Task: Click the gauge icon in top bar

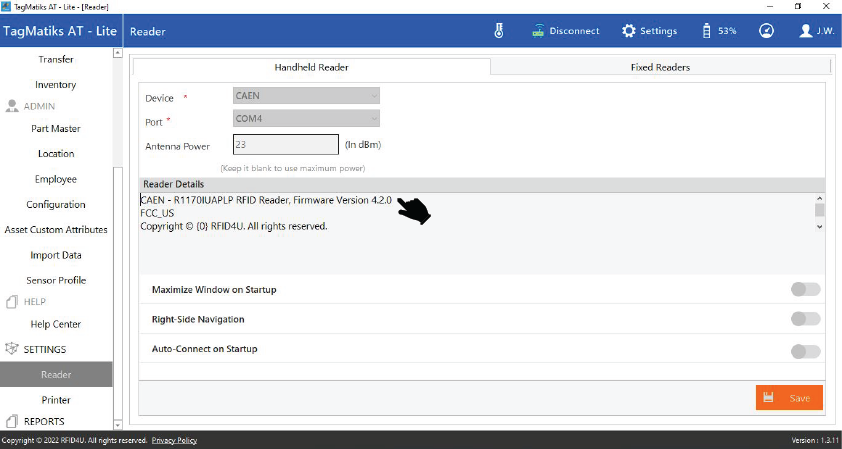Action: pos(766,31)
